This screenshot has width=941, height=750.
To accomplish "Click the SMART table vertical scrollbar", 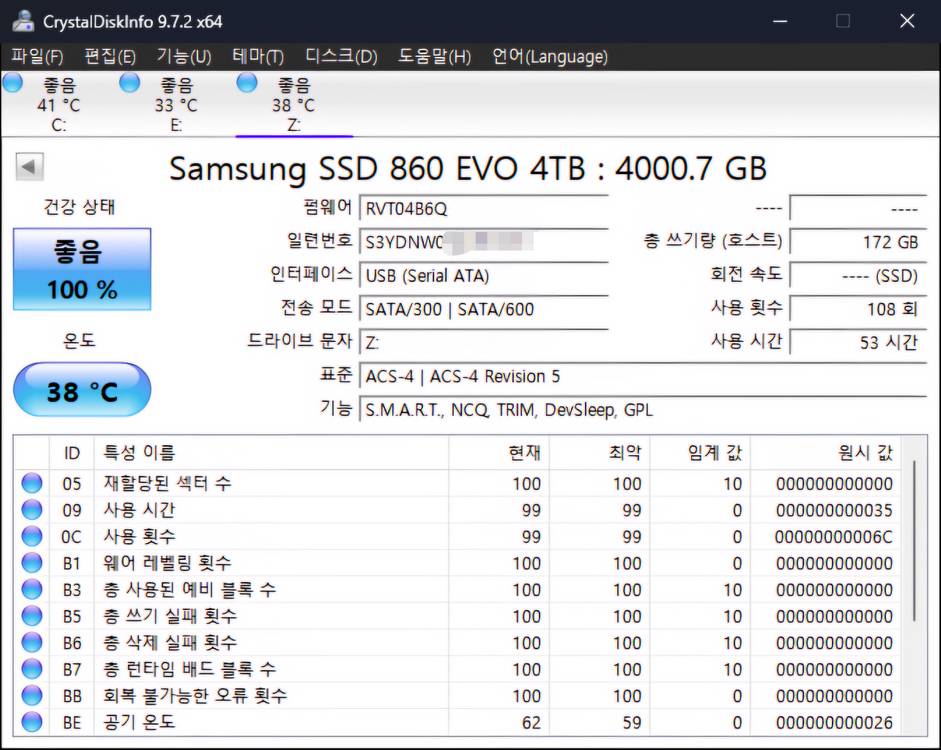I will tap(914, 540).
